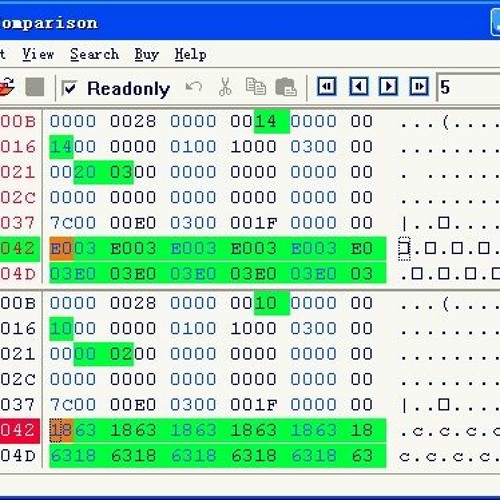
Task: Open the Buy menu
Action: [x=147, y=54]
